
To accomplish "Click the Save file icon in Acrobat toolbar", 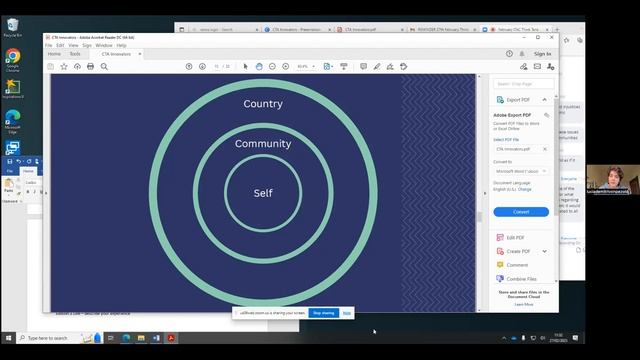I will coord(51,67).
